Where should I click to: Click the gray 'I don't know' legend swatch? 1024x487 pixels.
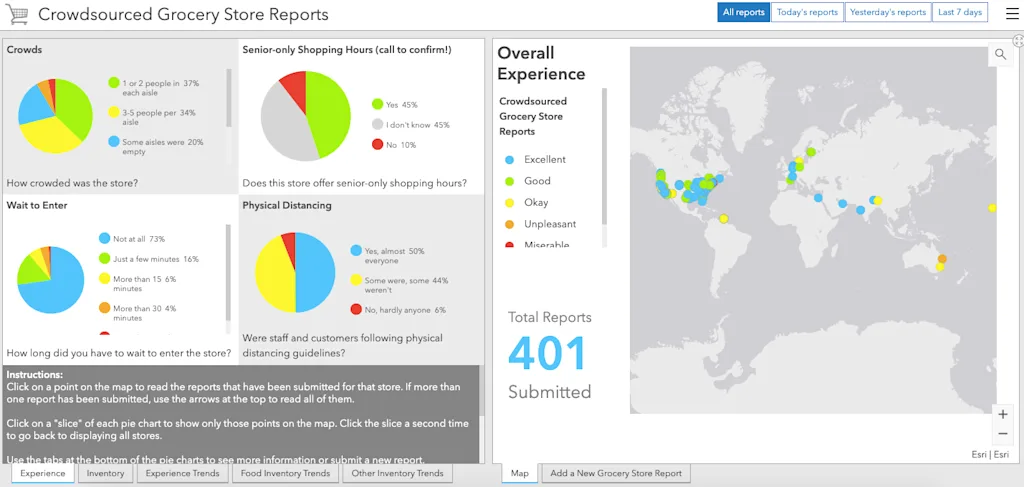pyautogui.click(x=377, y=124)
